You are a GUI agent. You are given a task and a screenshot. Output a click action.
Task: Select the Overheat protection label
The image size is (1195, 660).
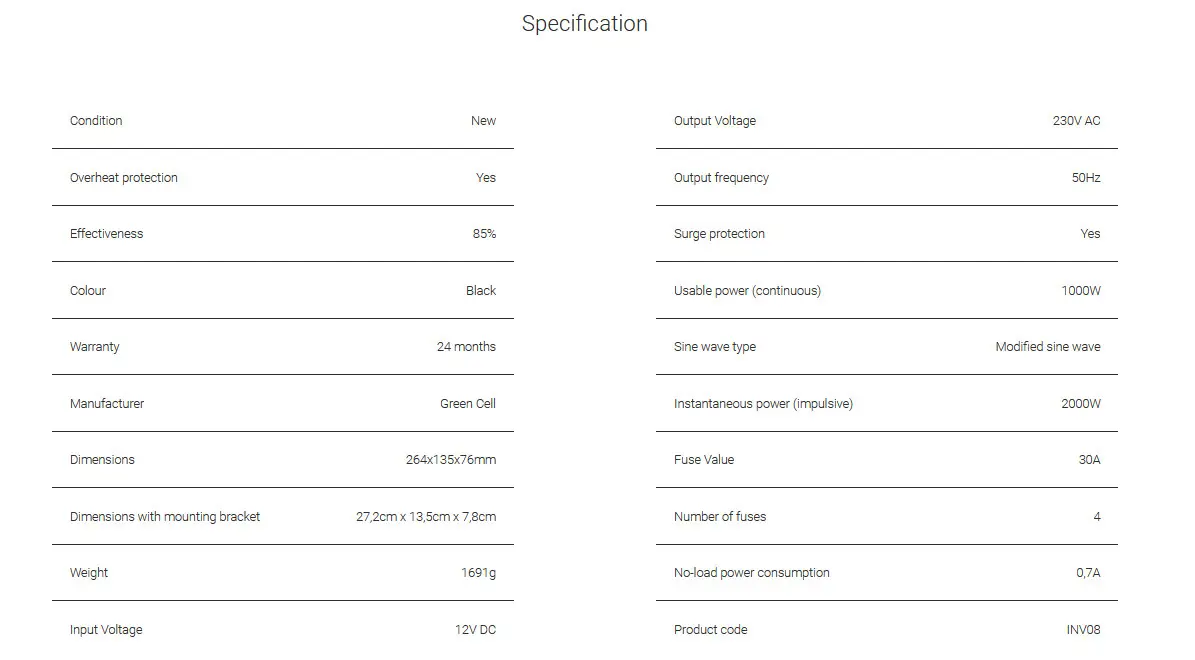(x=124, y=178)
